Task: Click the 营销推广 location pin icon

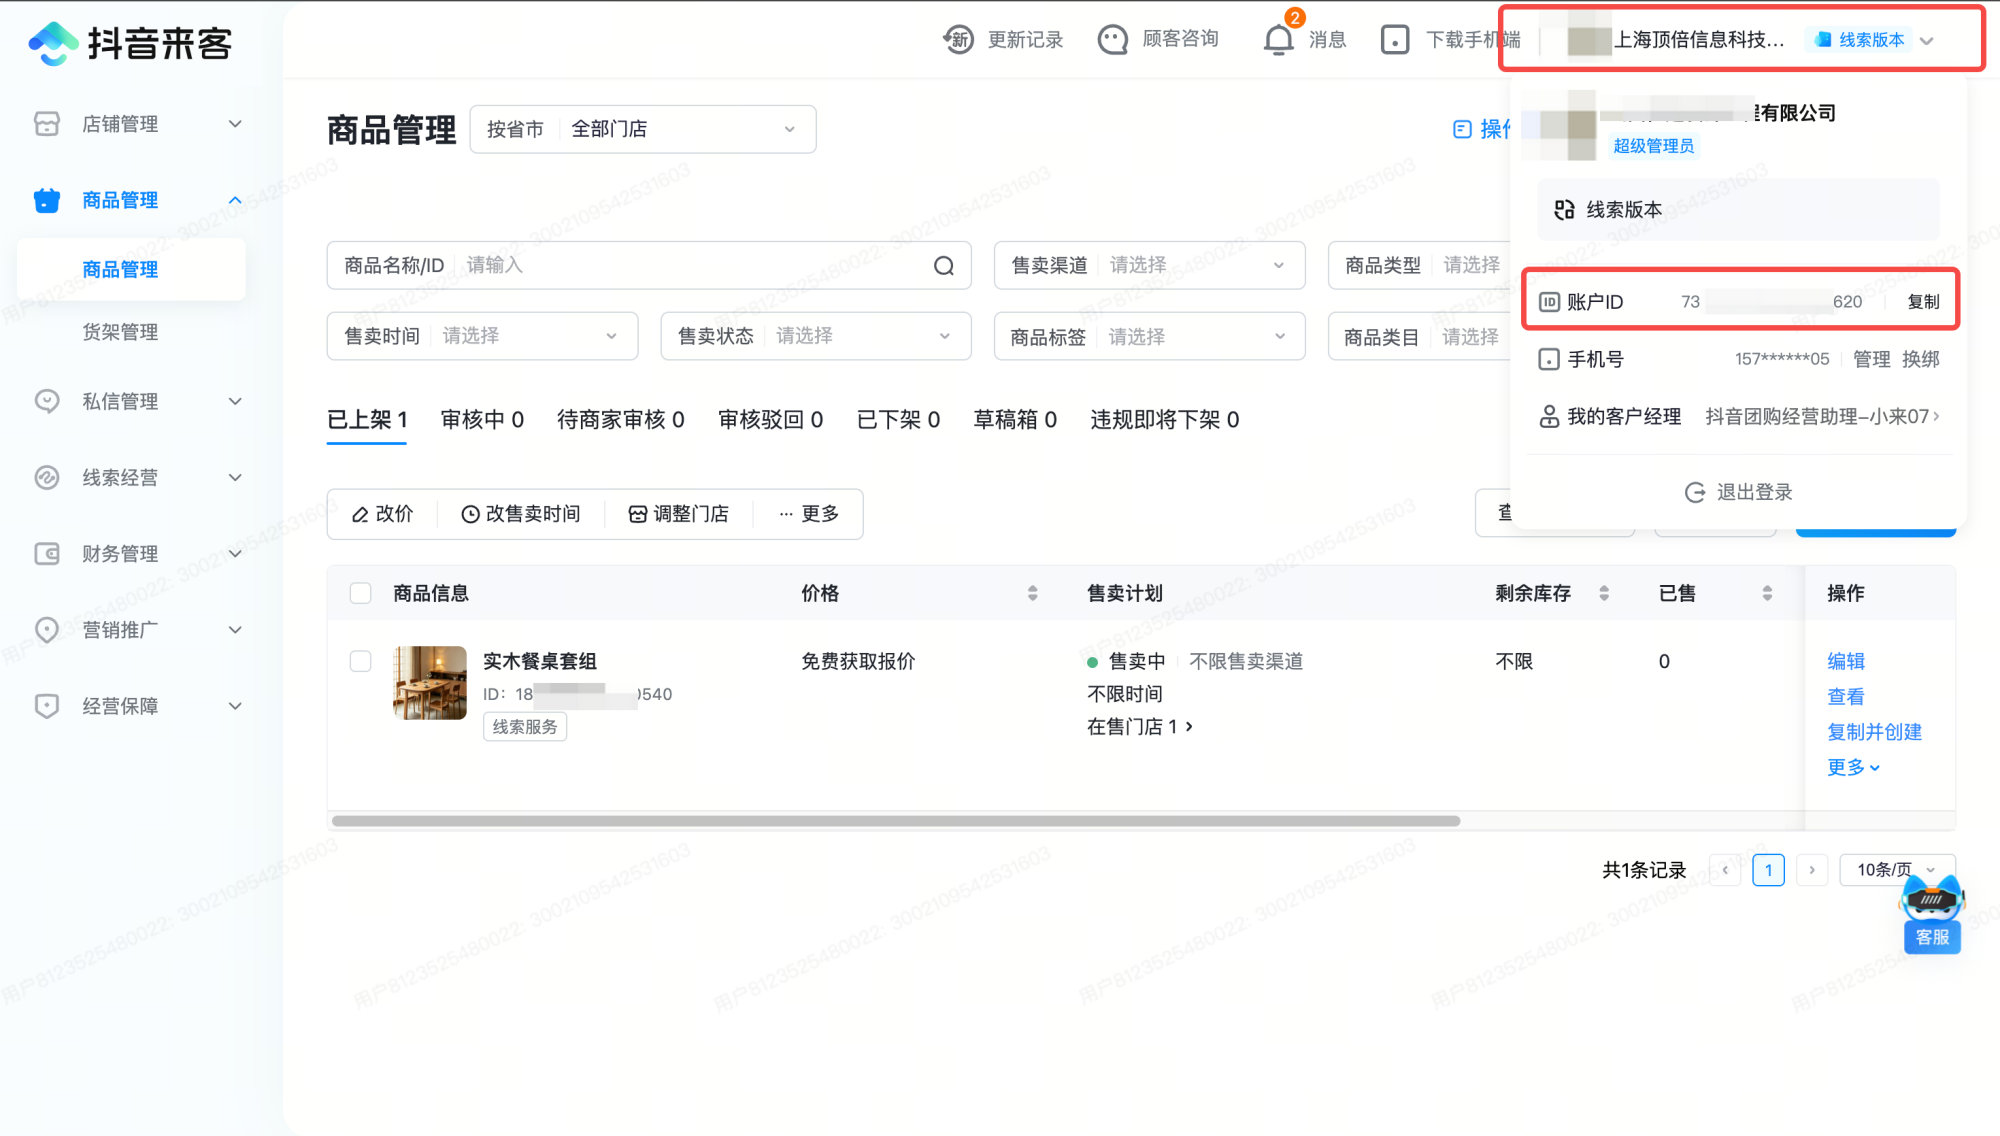Action: 47,630
